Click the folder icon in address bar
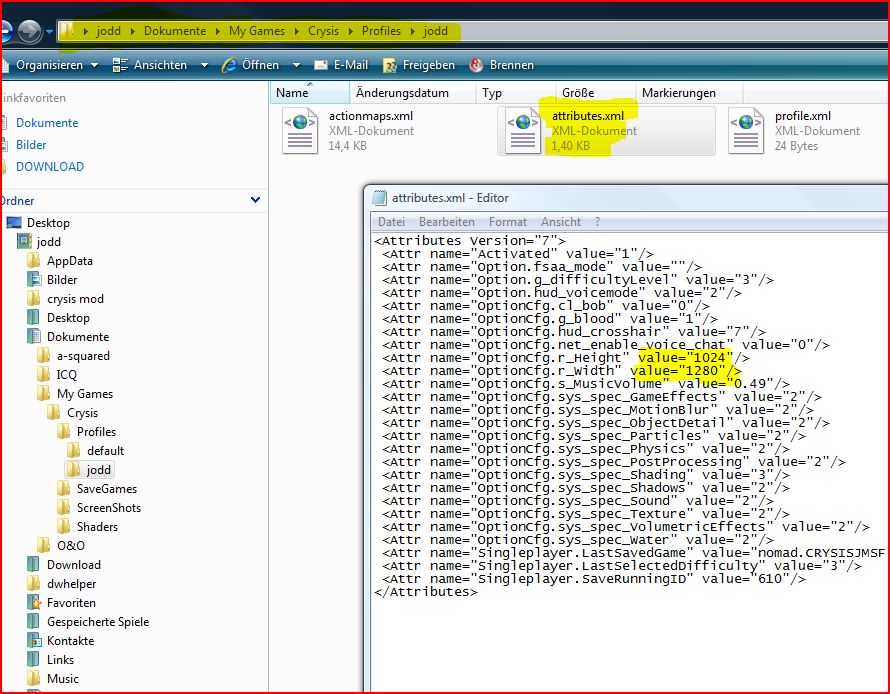The image size is (890, 694). pos(67,31)
